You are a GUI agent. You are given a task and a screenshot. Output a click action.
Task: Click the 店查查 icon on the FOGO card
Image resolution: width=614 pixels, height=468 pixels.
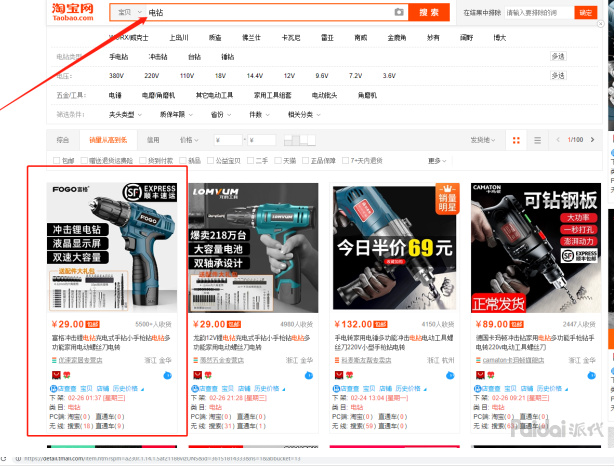(53, 388)
